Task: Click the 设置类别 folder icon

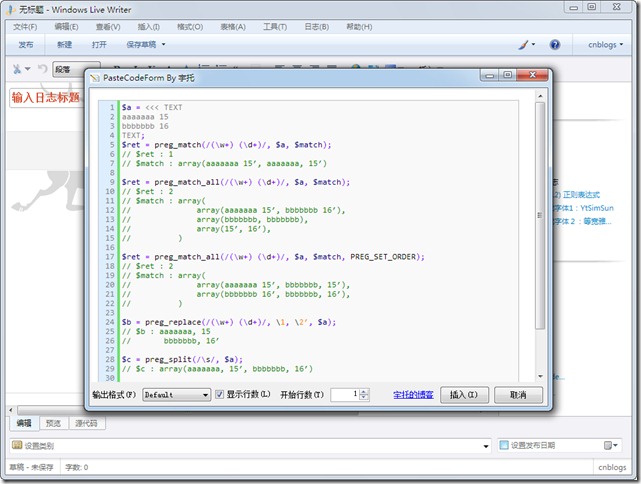Action: click(18, 445)
